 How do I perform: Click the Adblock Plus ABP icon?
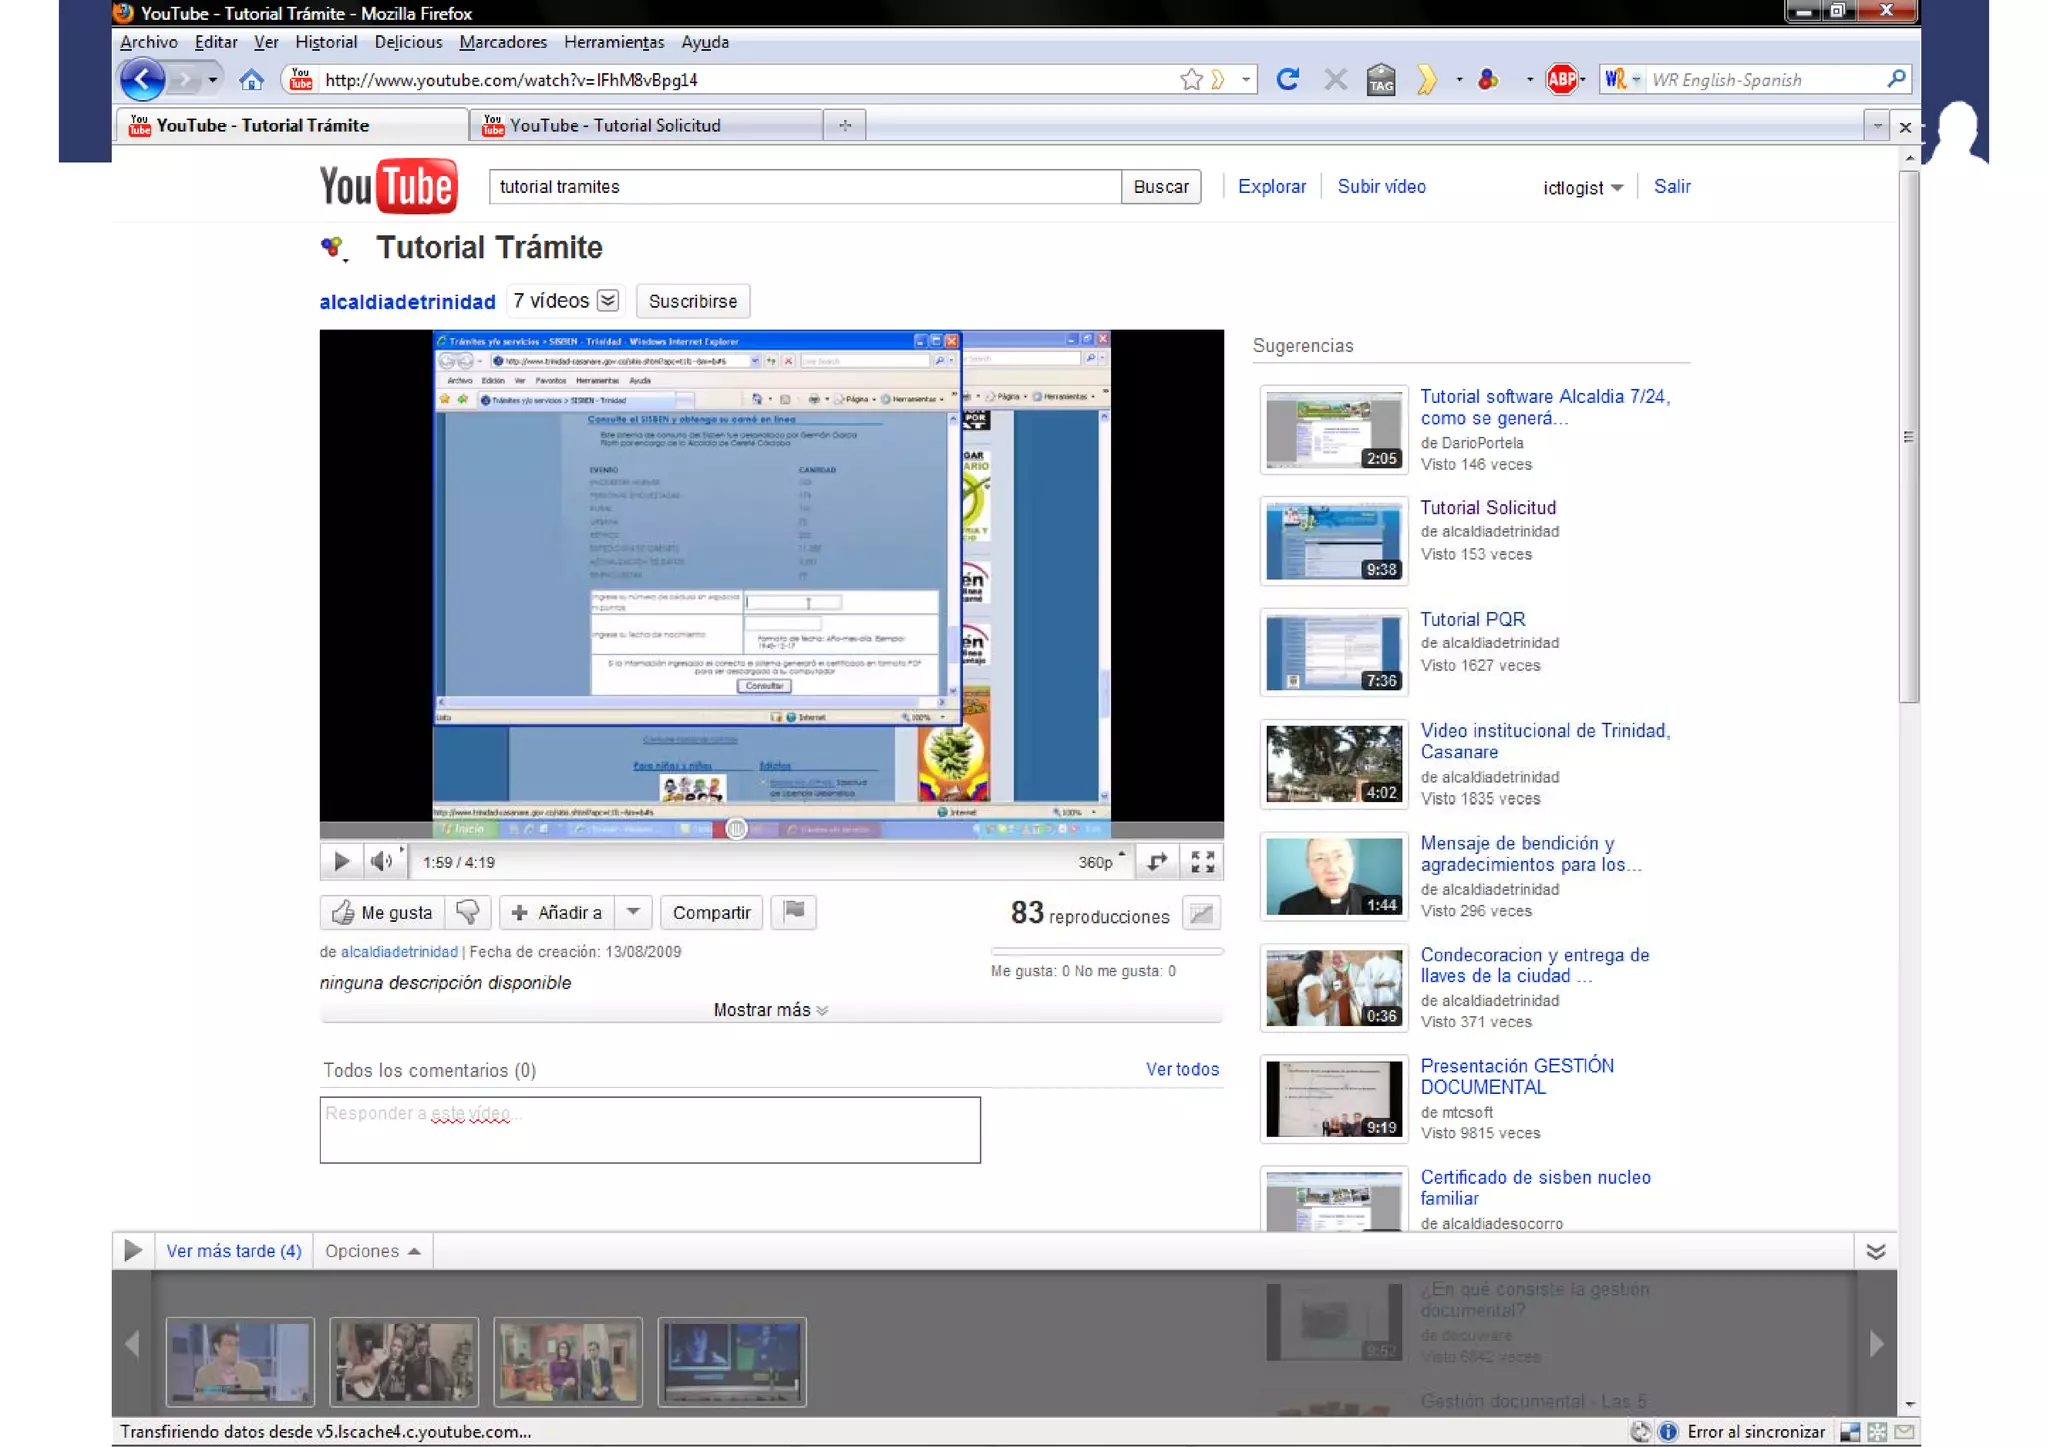[x=1561, y=79]
